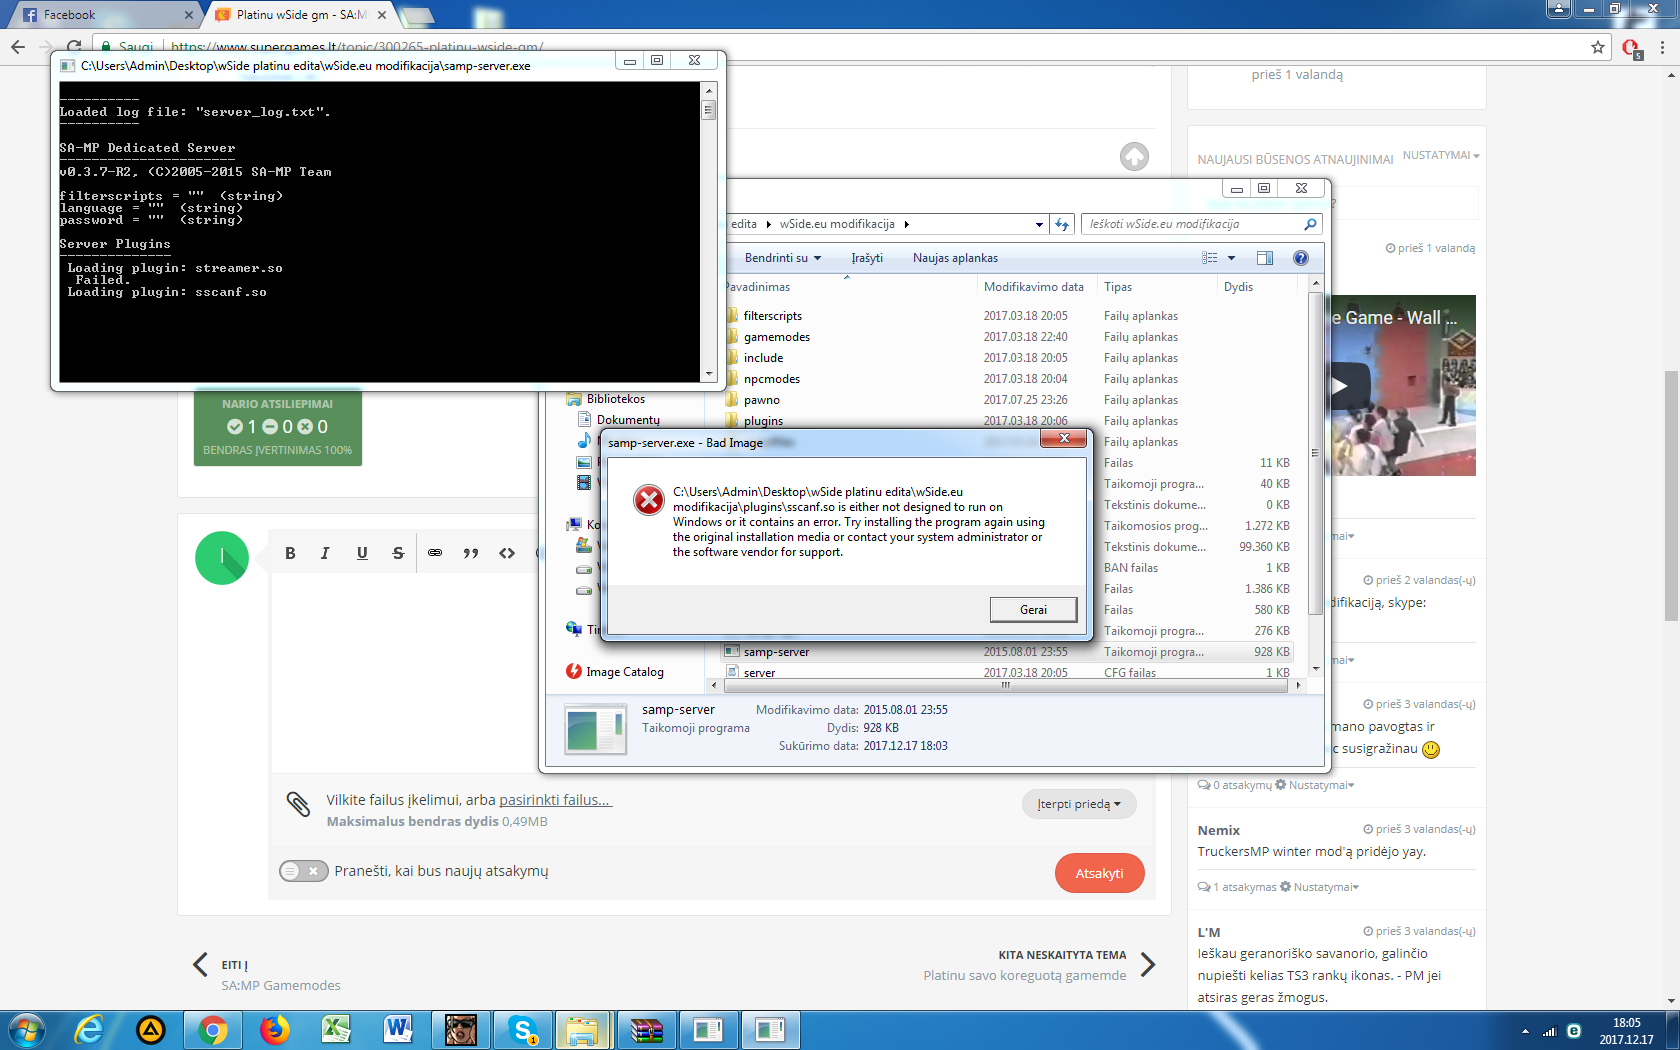Click the Italic formatting icon
The image size is (1680, 1050).
coord(325,553)
